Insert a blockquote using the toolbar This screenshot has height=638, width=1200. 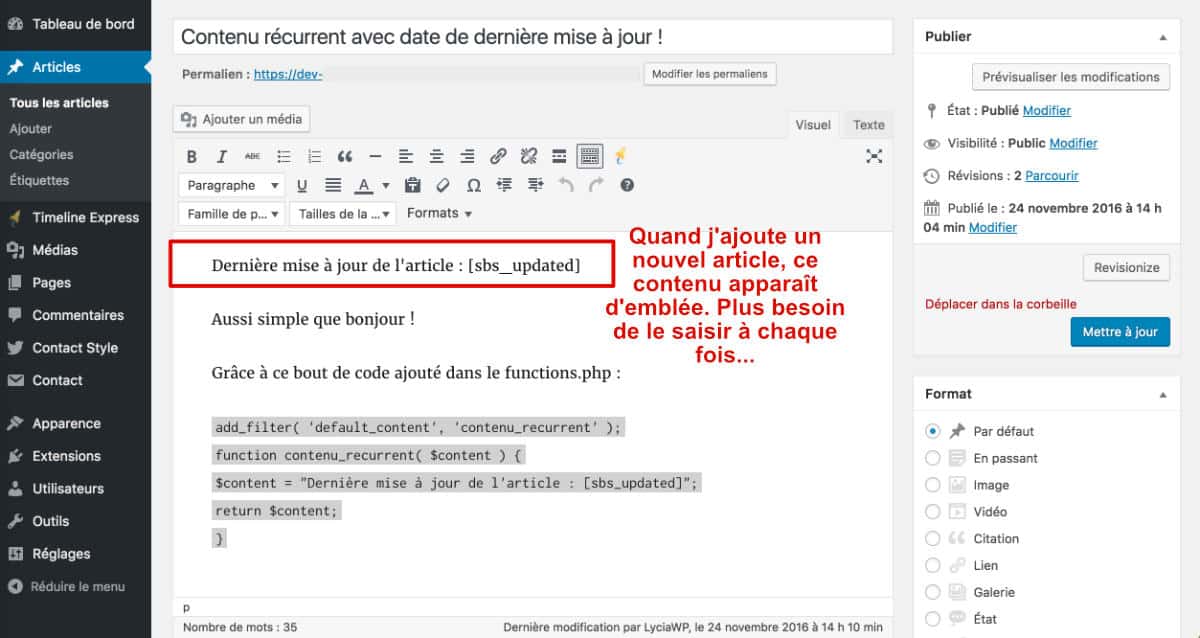345,155
